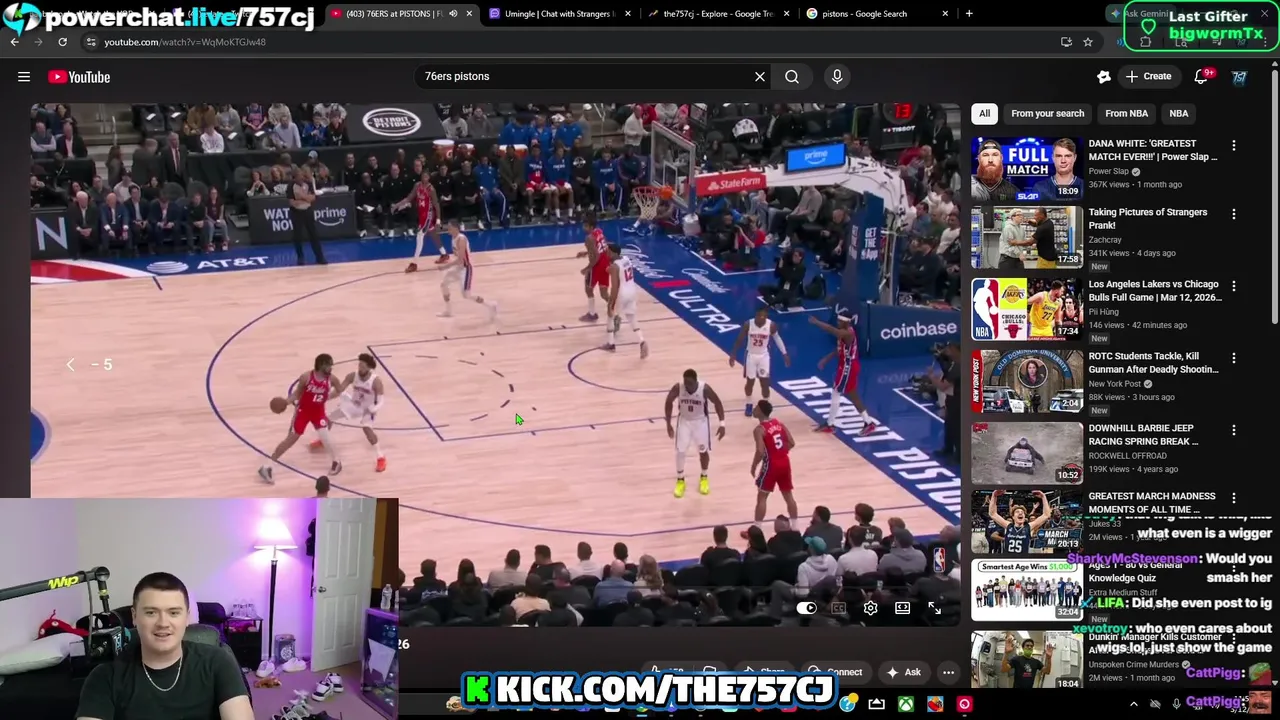Viewport: 1280px width, 720px height.
Task: Go to the YouTube home logo
Action: 79,77
